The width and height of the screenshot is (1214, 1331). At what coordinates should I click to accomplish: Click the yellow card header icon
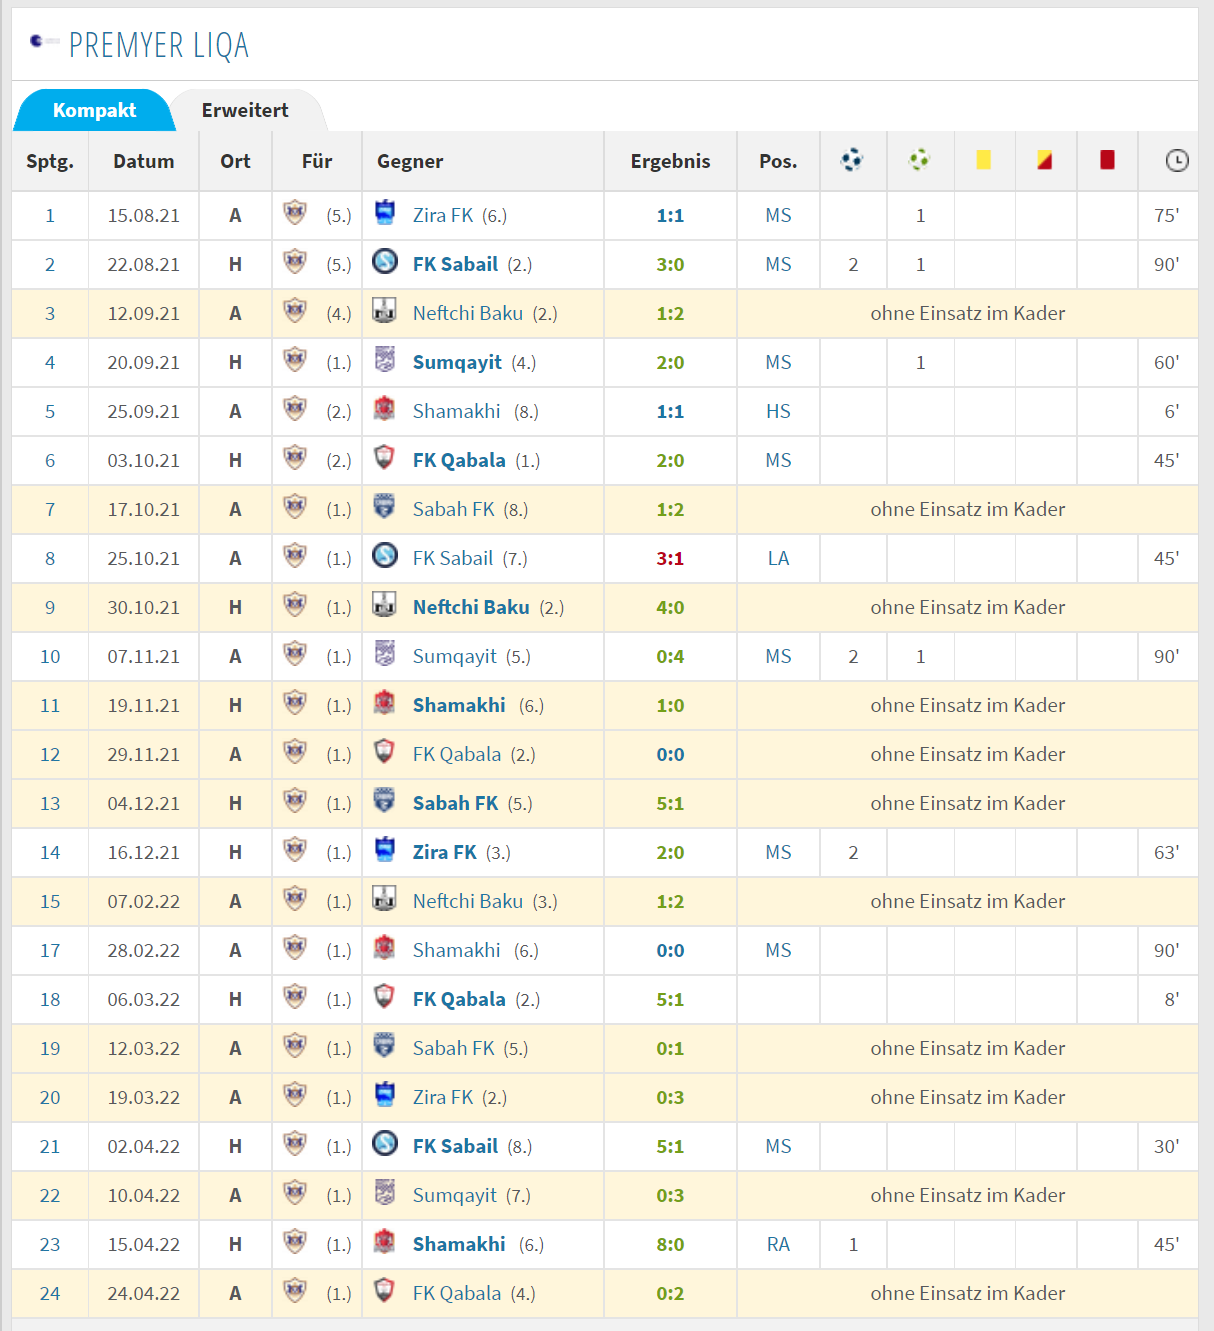[984, 160]
